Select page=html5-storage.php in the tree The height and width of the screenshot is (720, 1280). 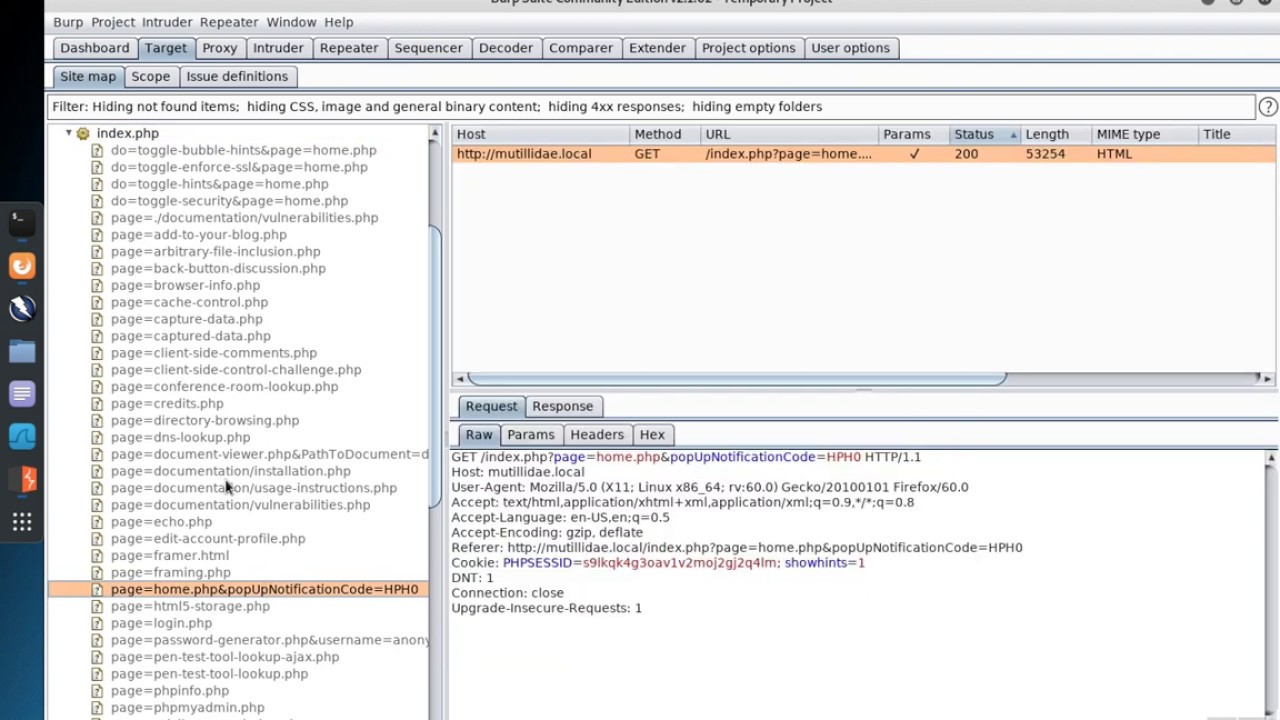190,606
